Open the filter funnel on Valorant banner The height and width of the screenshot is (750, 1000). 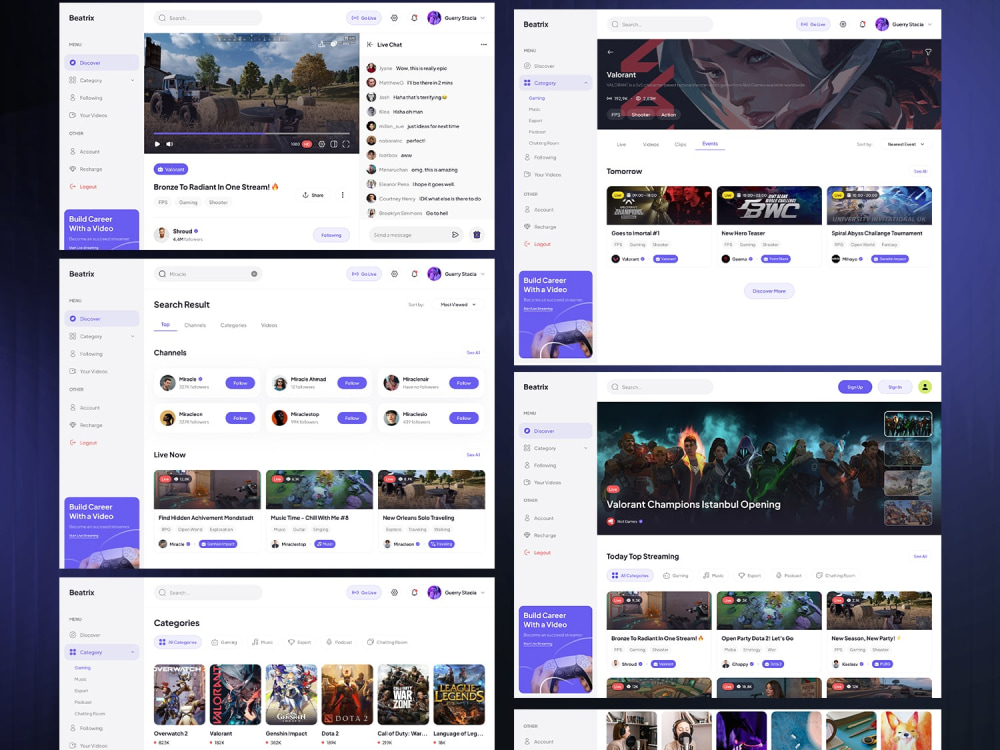(x=928, y=52)
